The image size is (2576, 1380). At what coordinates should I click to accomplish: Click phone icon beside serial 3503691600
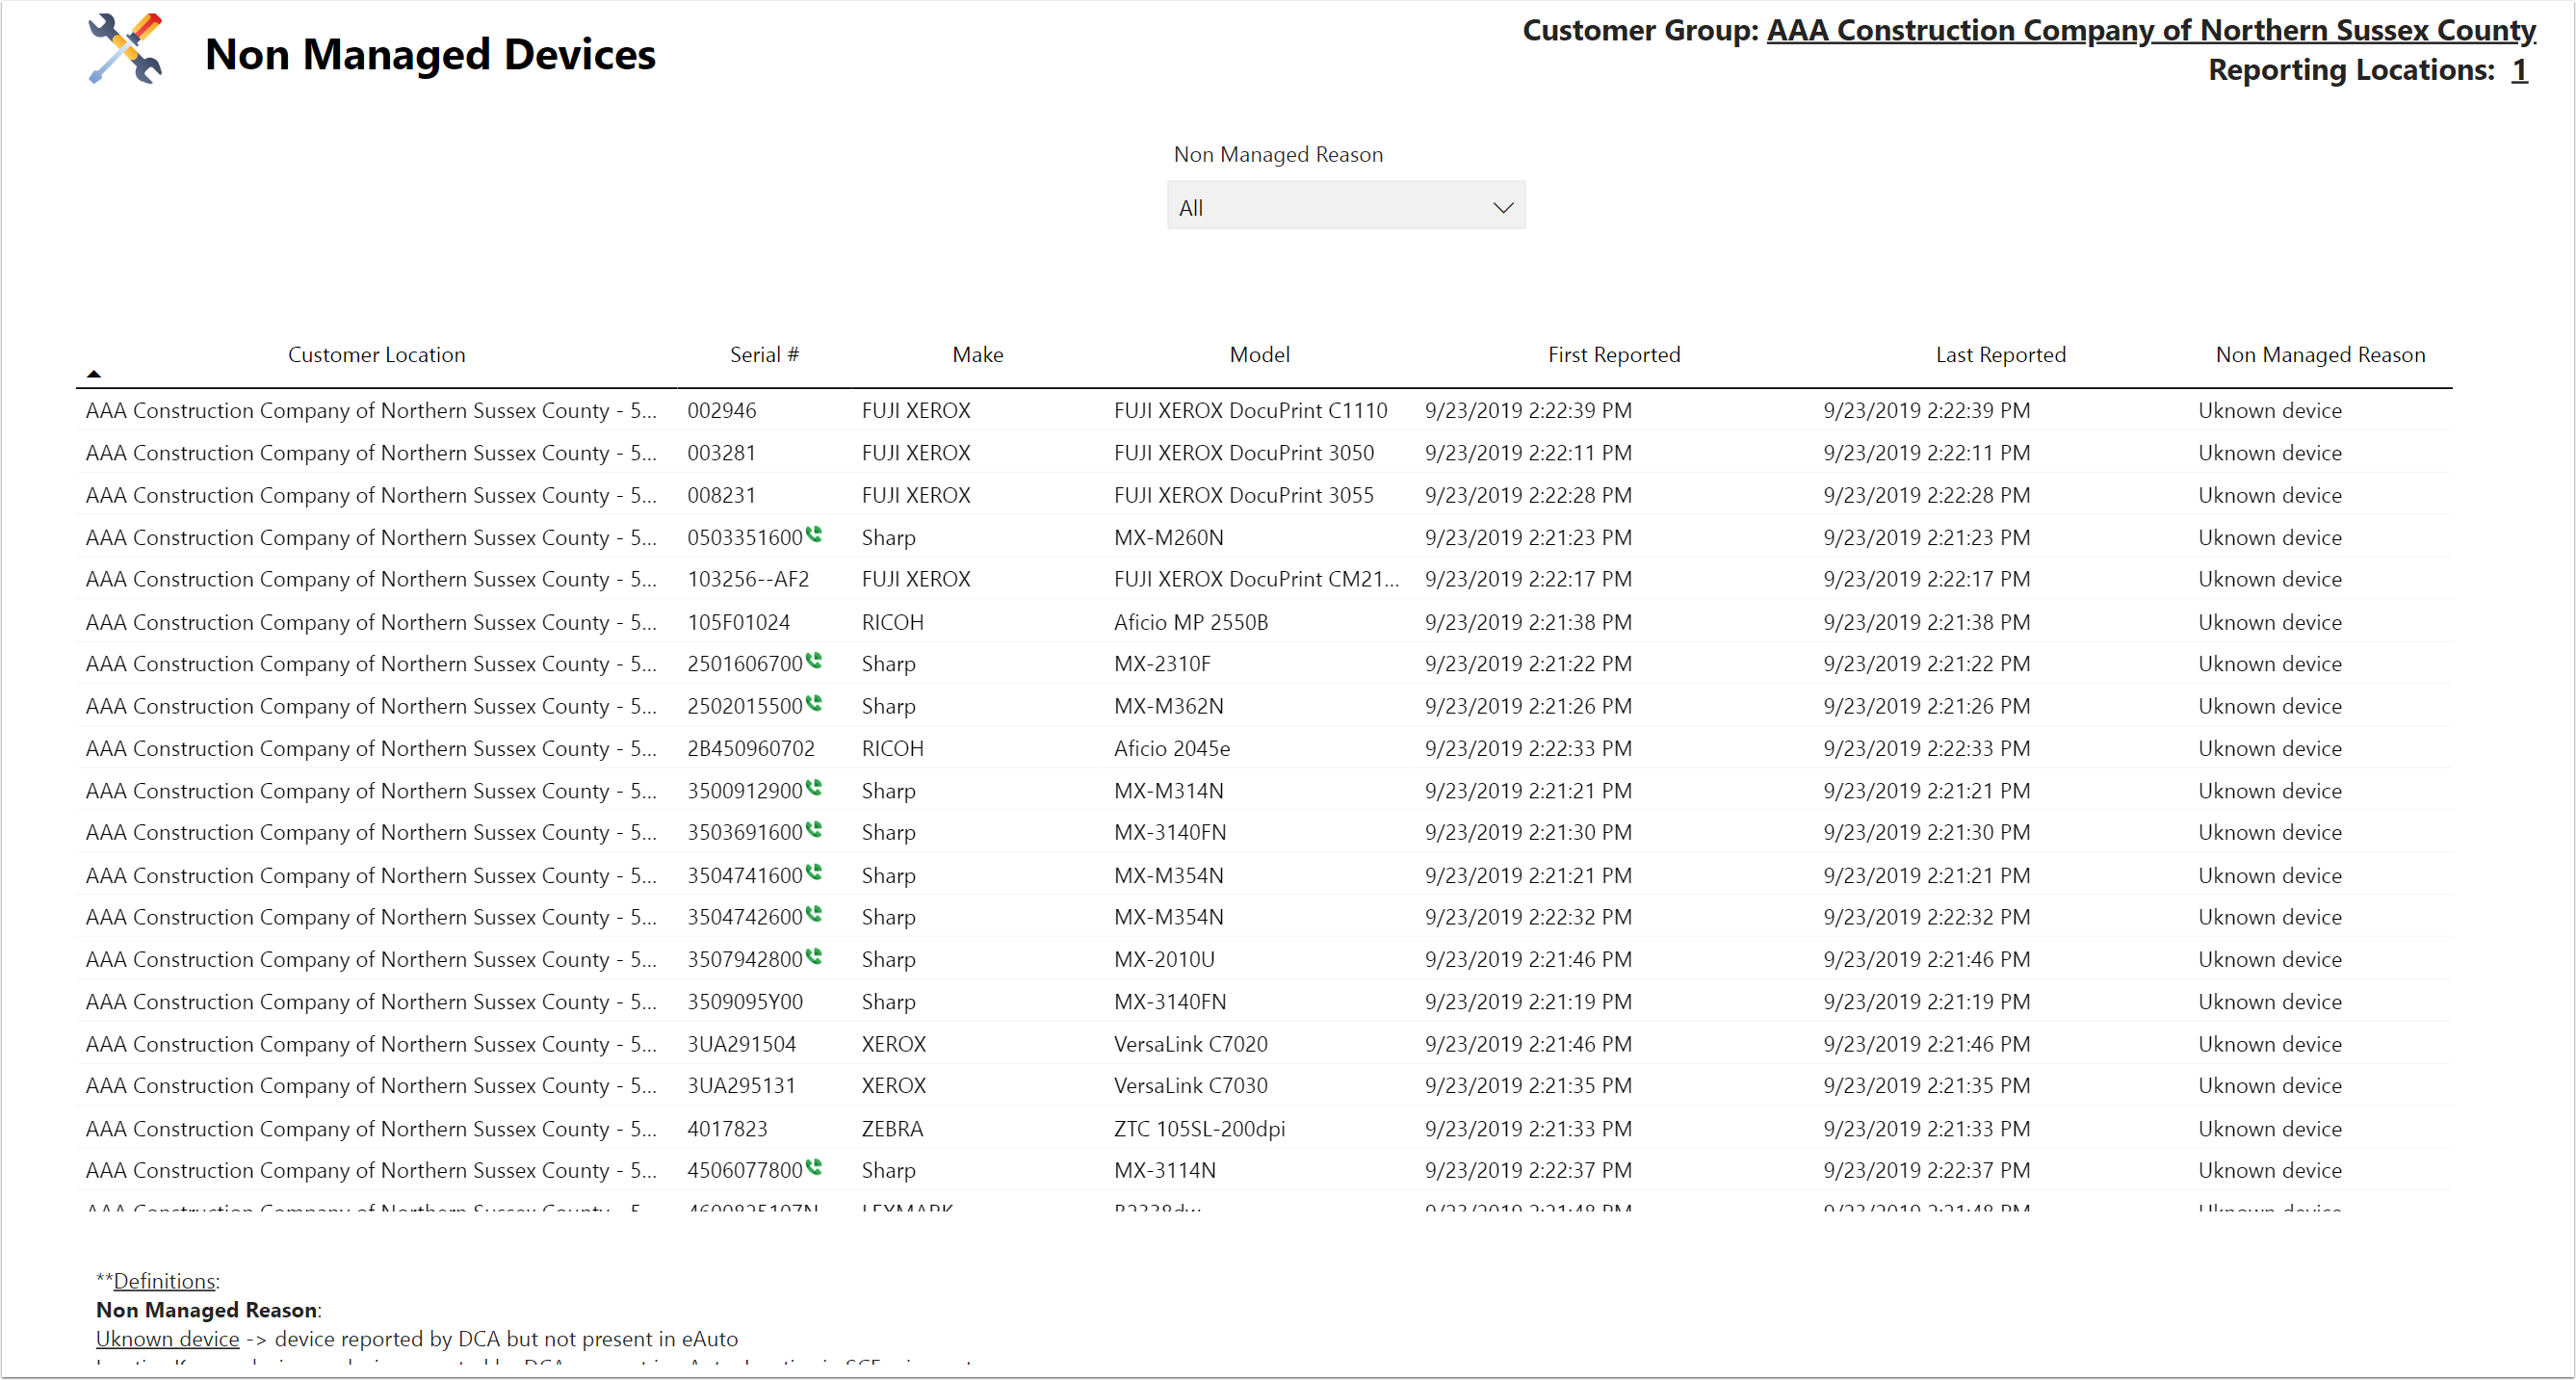point(814,829)
